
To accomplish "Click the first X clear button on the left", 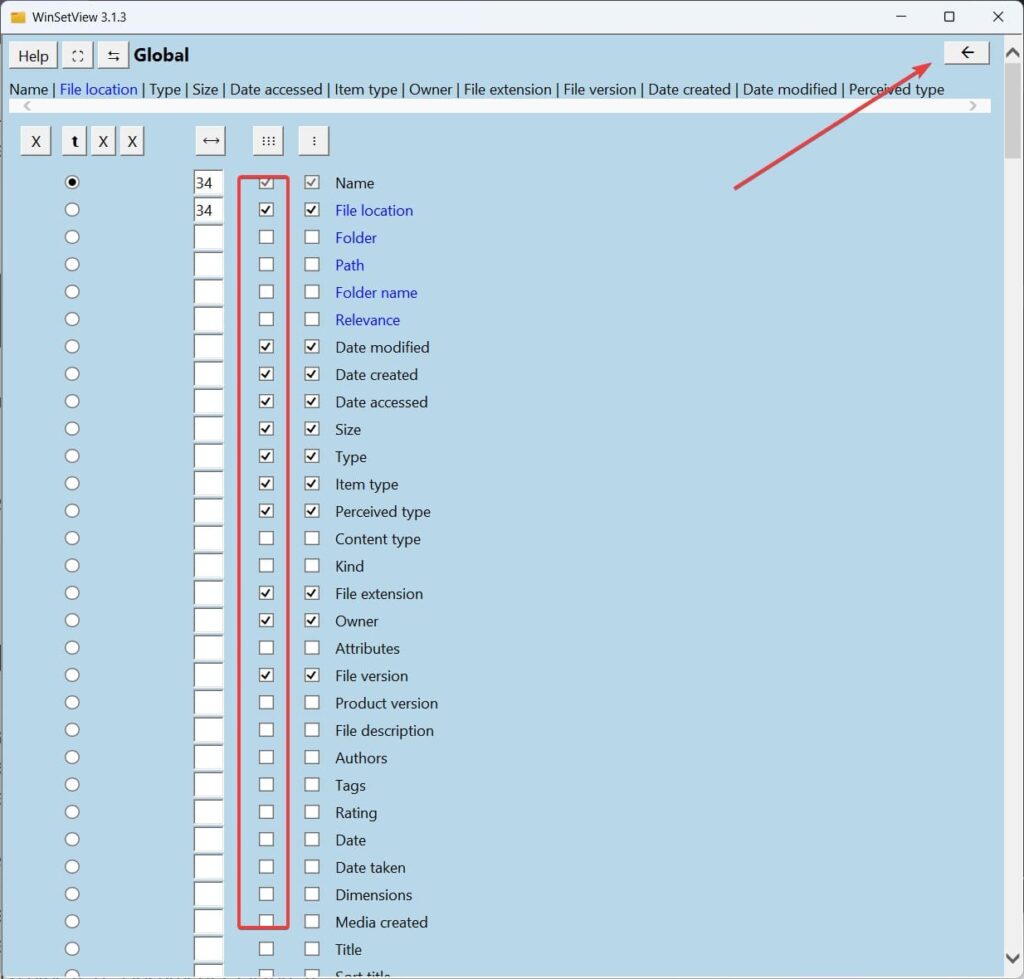I will click(x=35, y=141).
